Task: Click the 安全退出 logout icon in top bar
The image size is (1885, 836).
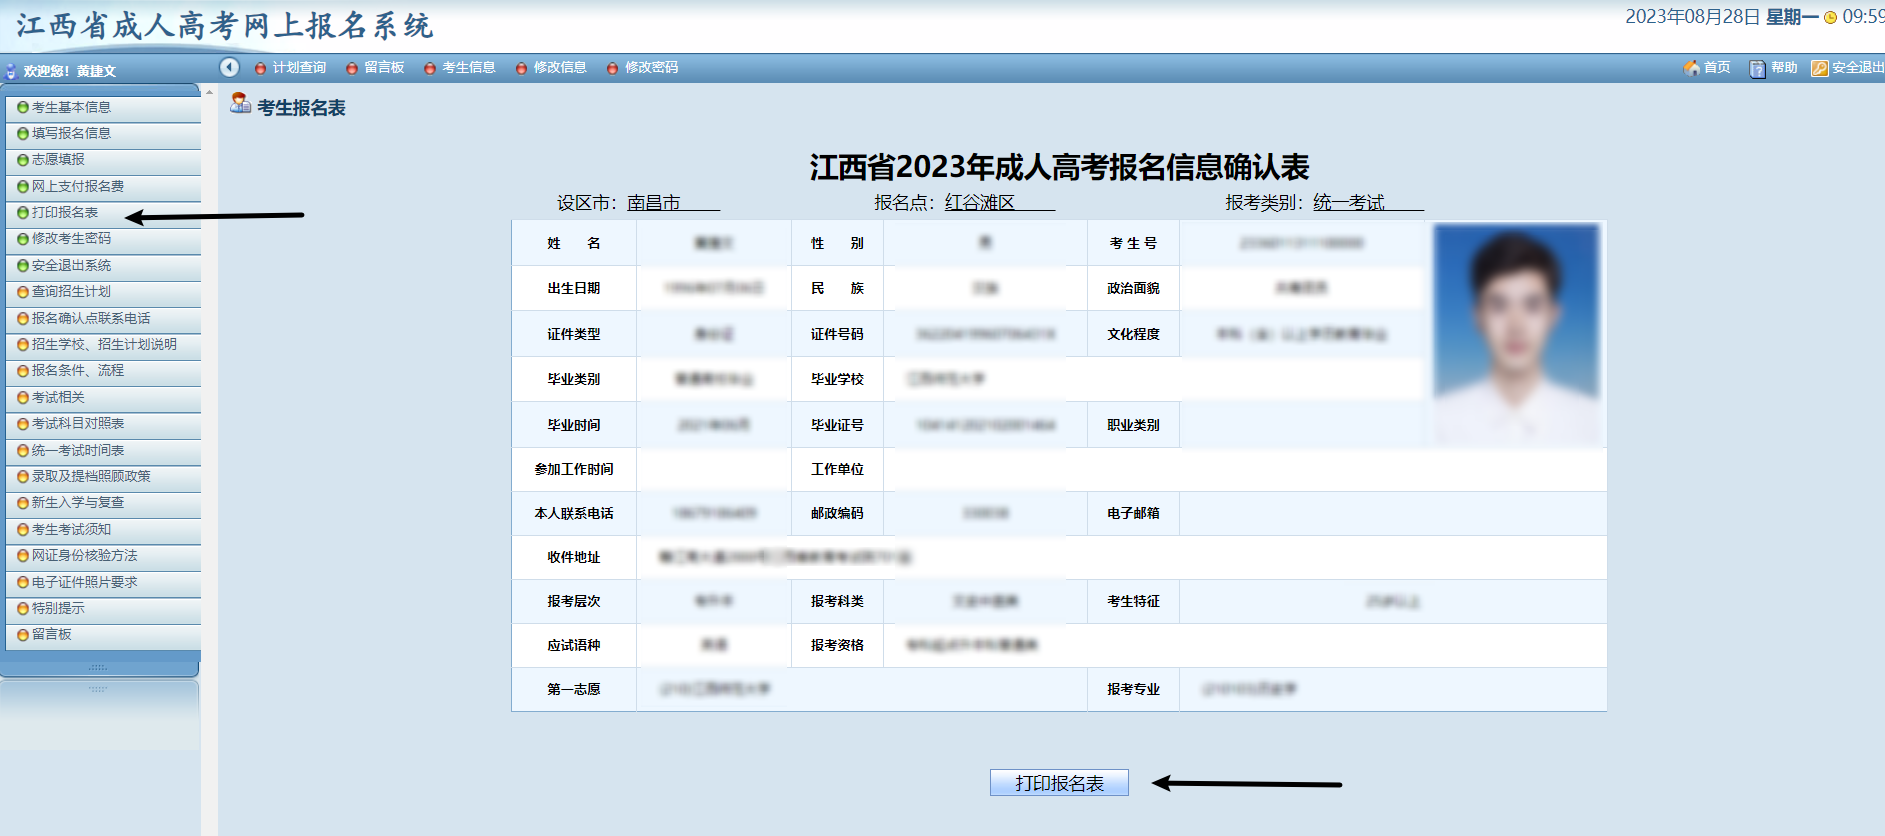Action: coord(1820,68)
